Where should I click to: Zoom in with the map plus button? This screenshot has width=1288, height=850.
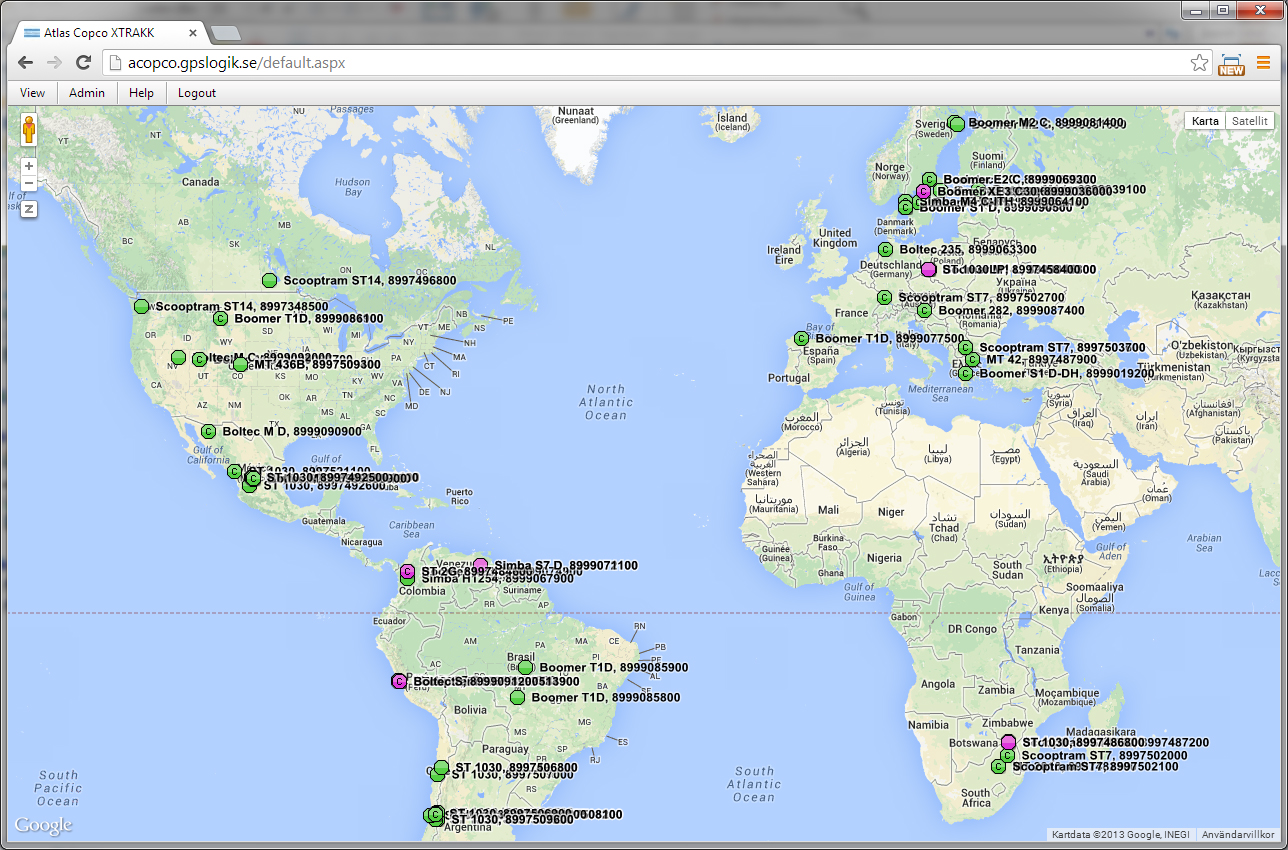pyautogui.click(x=29, y=166)
